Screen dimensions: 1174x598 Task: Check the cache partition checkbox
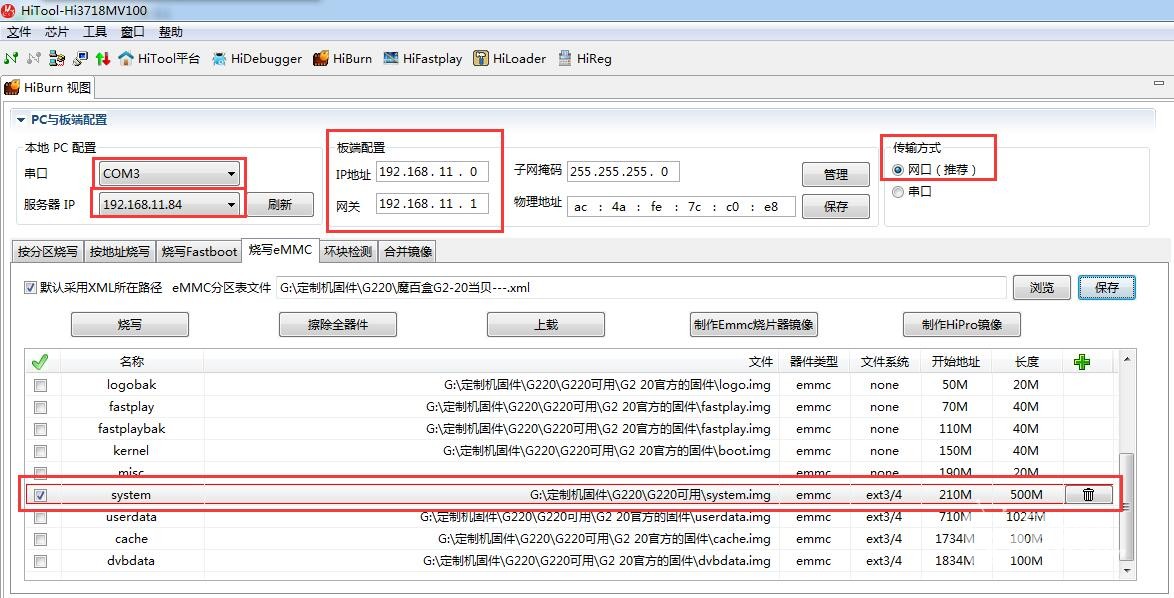(x=40, y=540)
